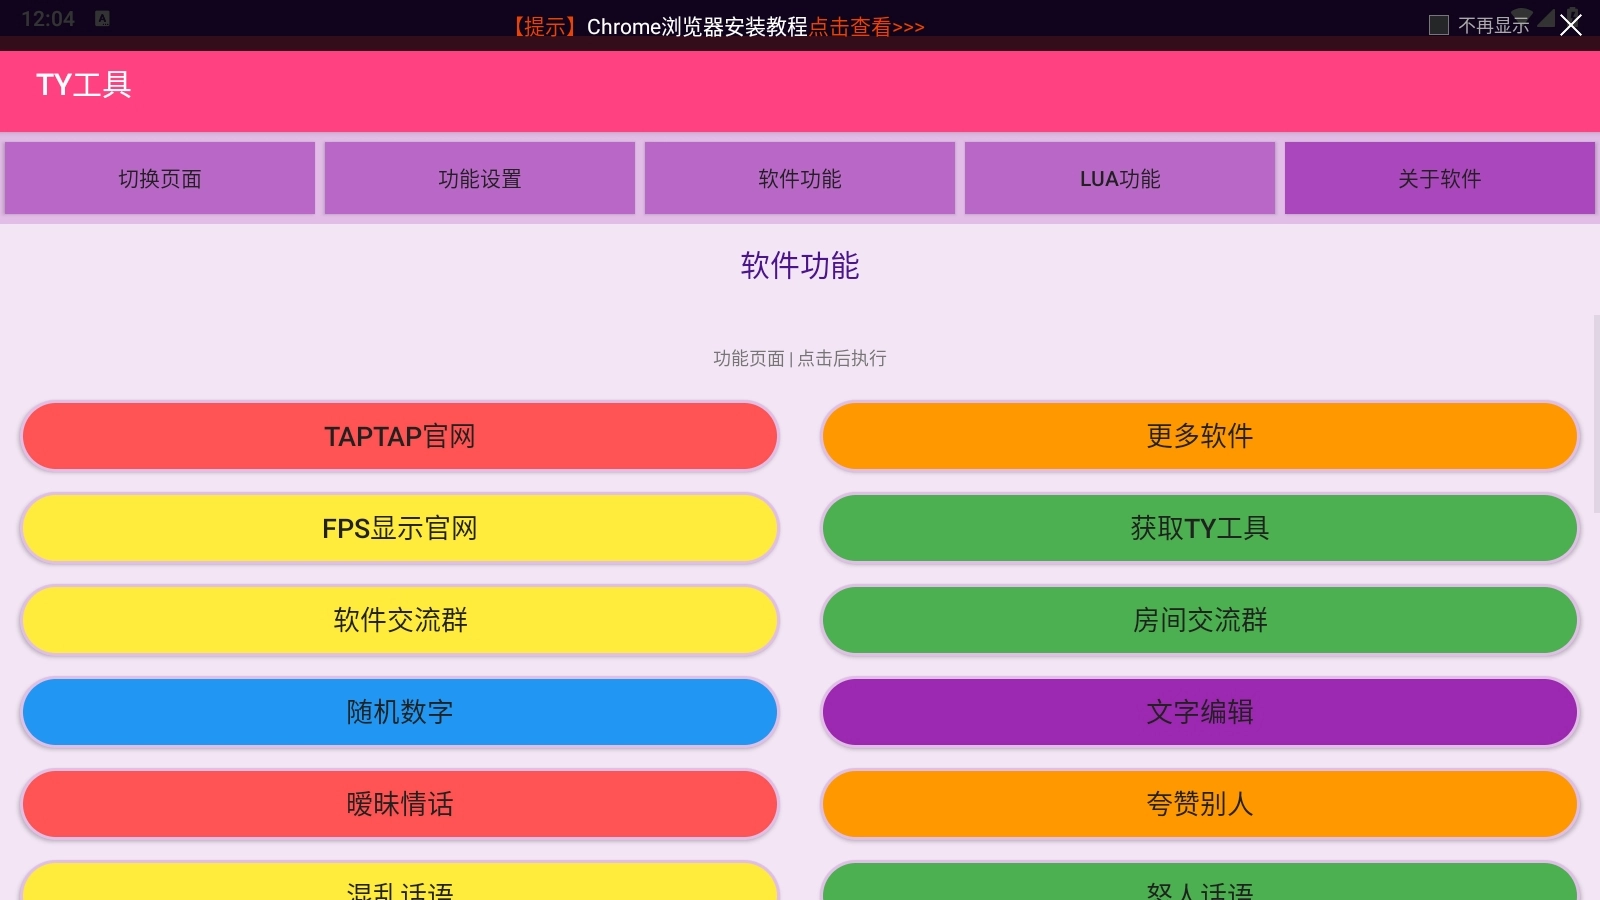This screenshot has width=1600, height=900.
Task: Open the 软件交流群 chat group
Action: [x=399, y=620]
